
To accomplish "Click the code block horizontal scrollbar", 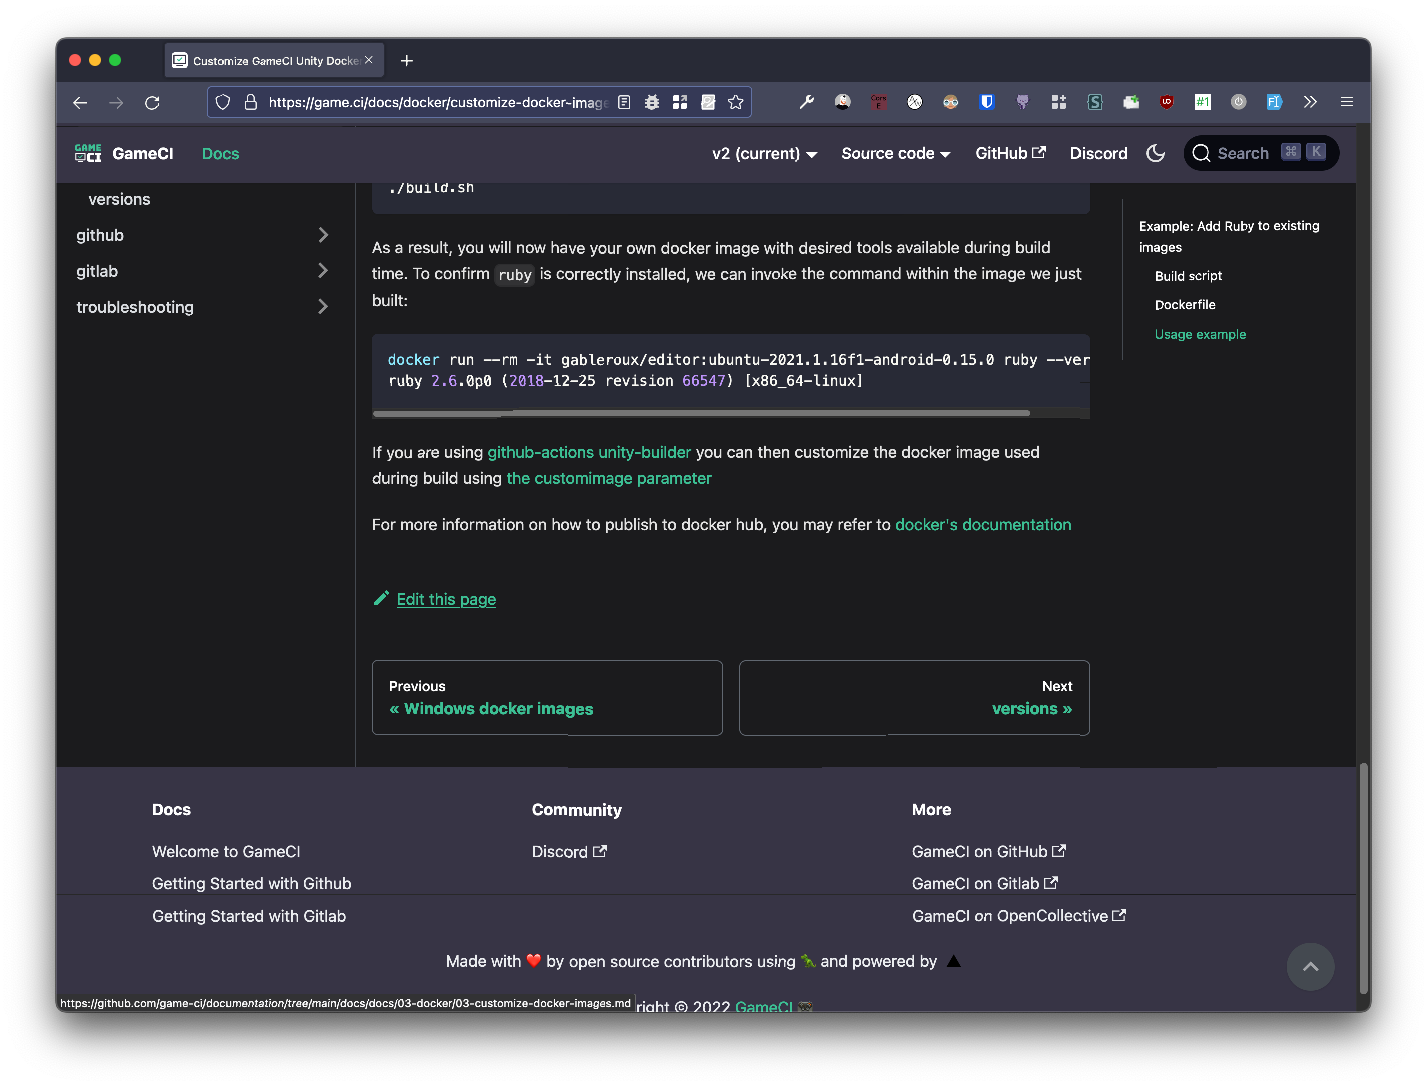I will (x=702, y=412).
